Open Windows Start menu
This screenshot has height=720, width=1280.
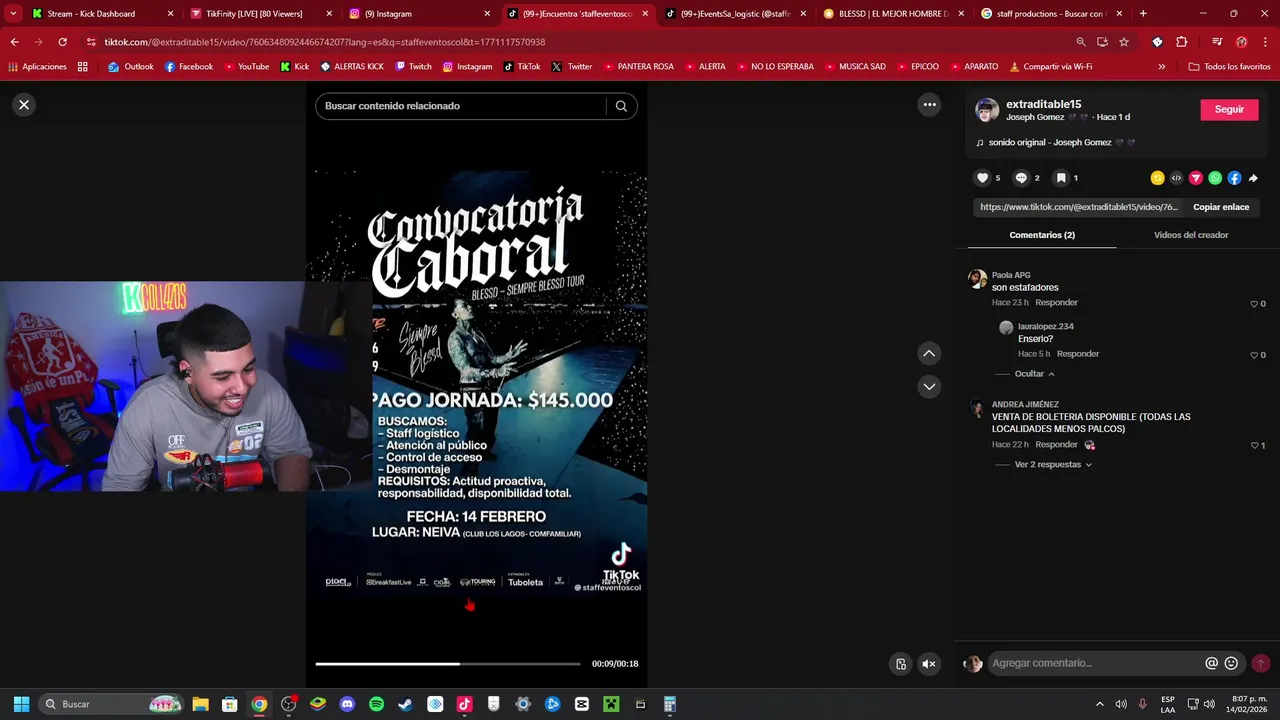(21, 704)
